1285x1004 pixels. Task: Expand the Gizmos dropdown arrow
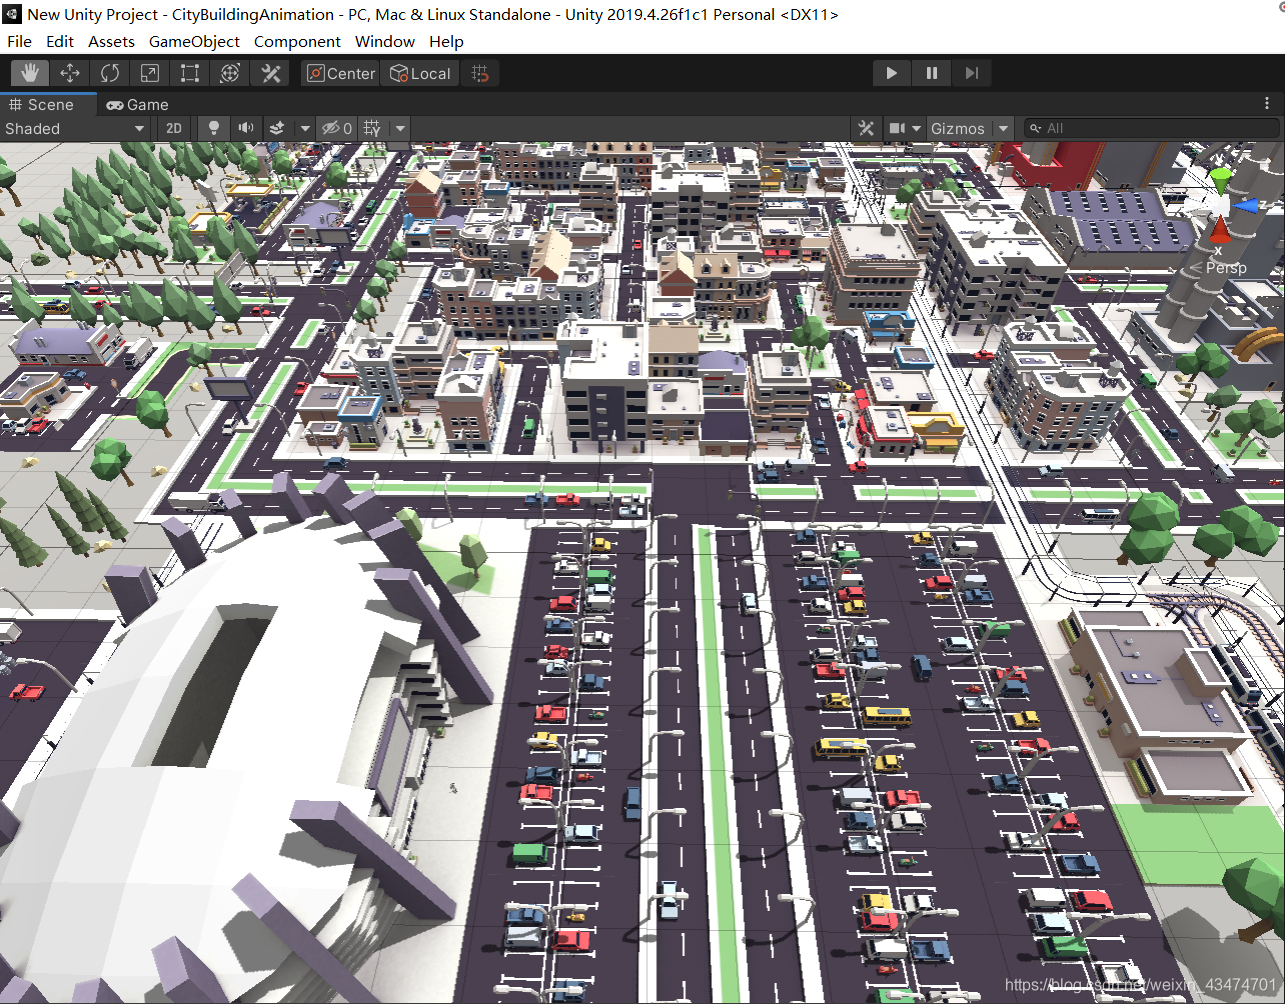[x=1003, y=128]
